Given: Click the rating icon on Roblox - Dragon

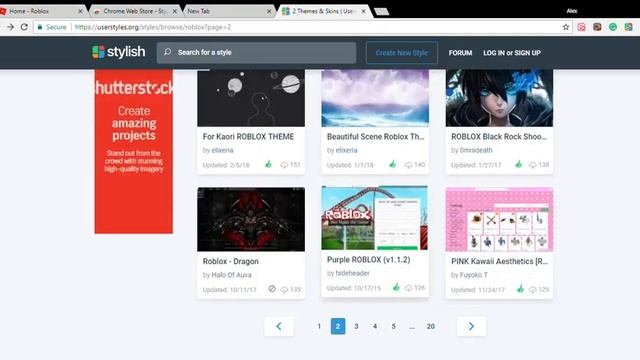Looking at the screenshot, I should pos(272,289).
